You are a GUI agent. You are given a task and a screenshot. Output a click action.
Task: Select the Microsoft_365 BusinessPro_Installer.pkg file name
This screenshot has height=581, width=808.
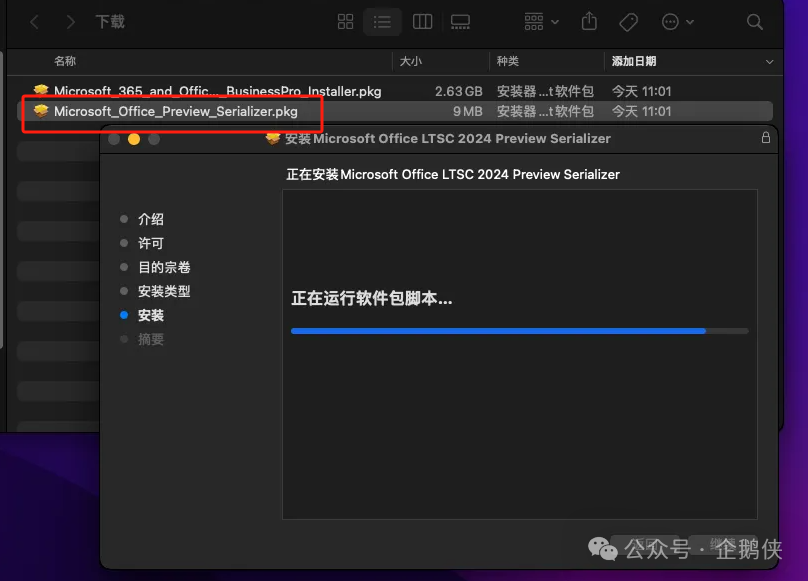click(x=217, y=91)
